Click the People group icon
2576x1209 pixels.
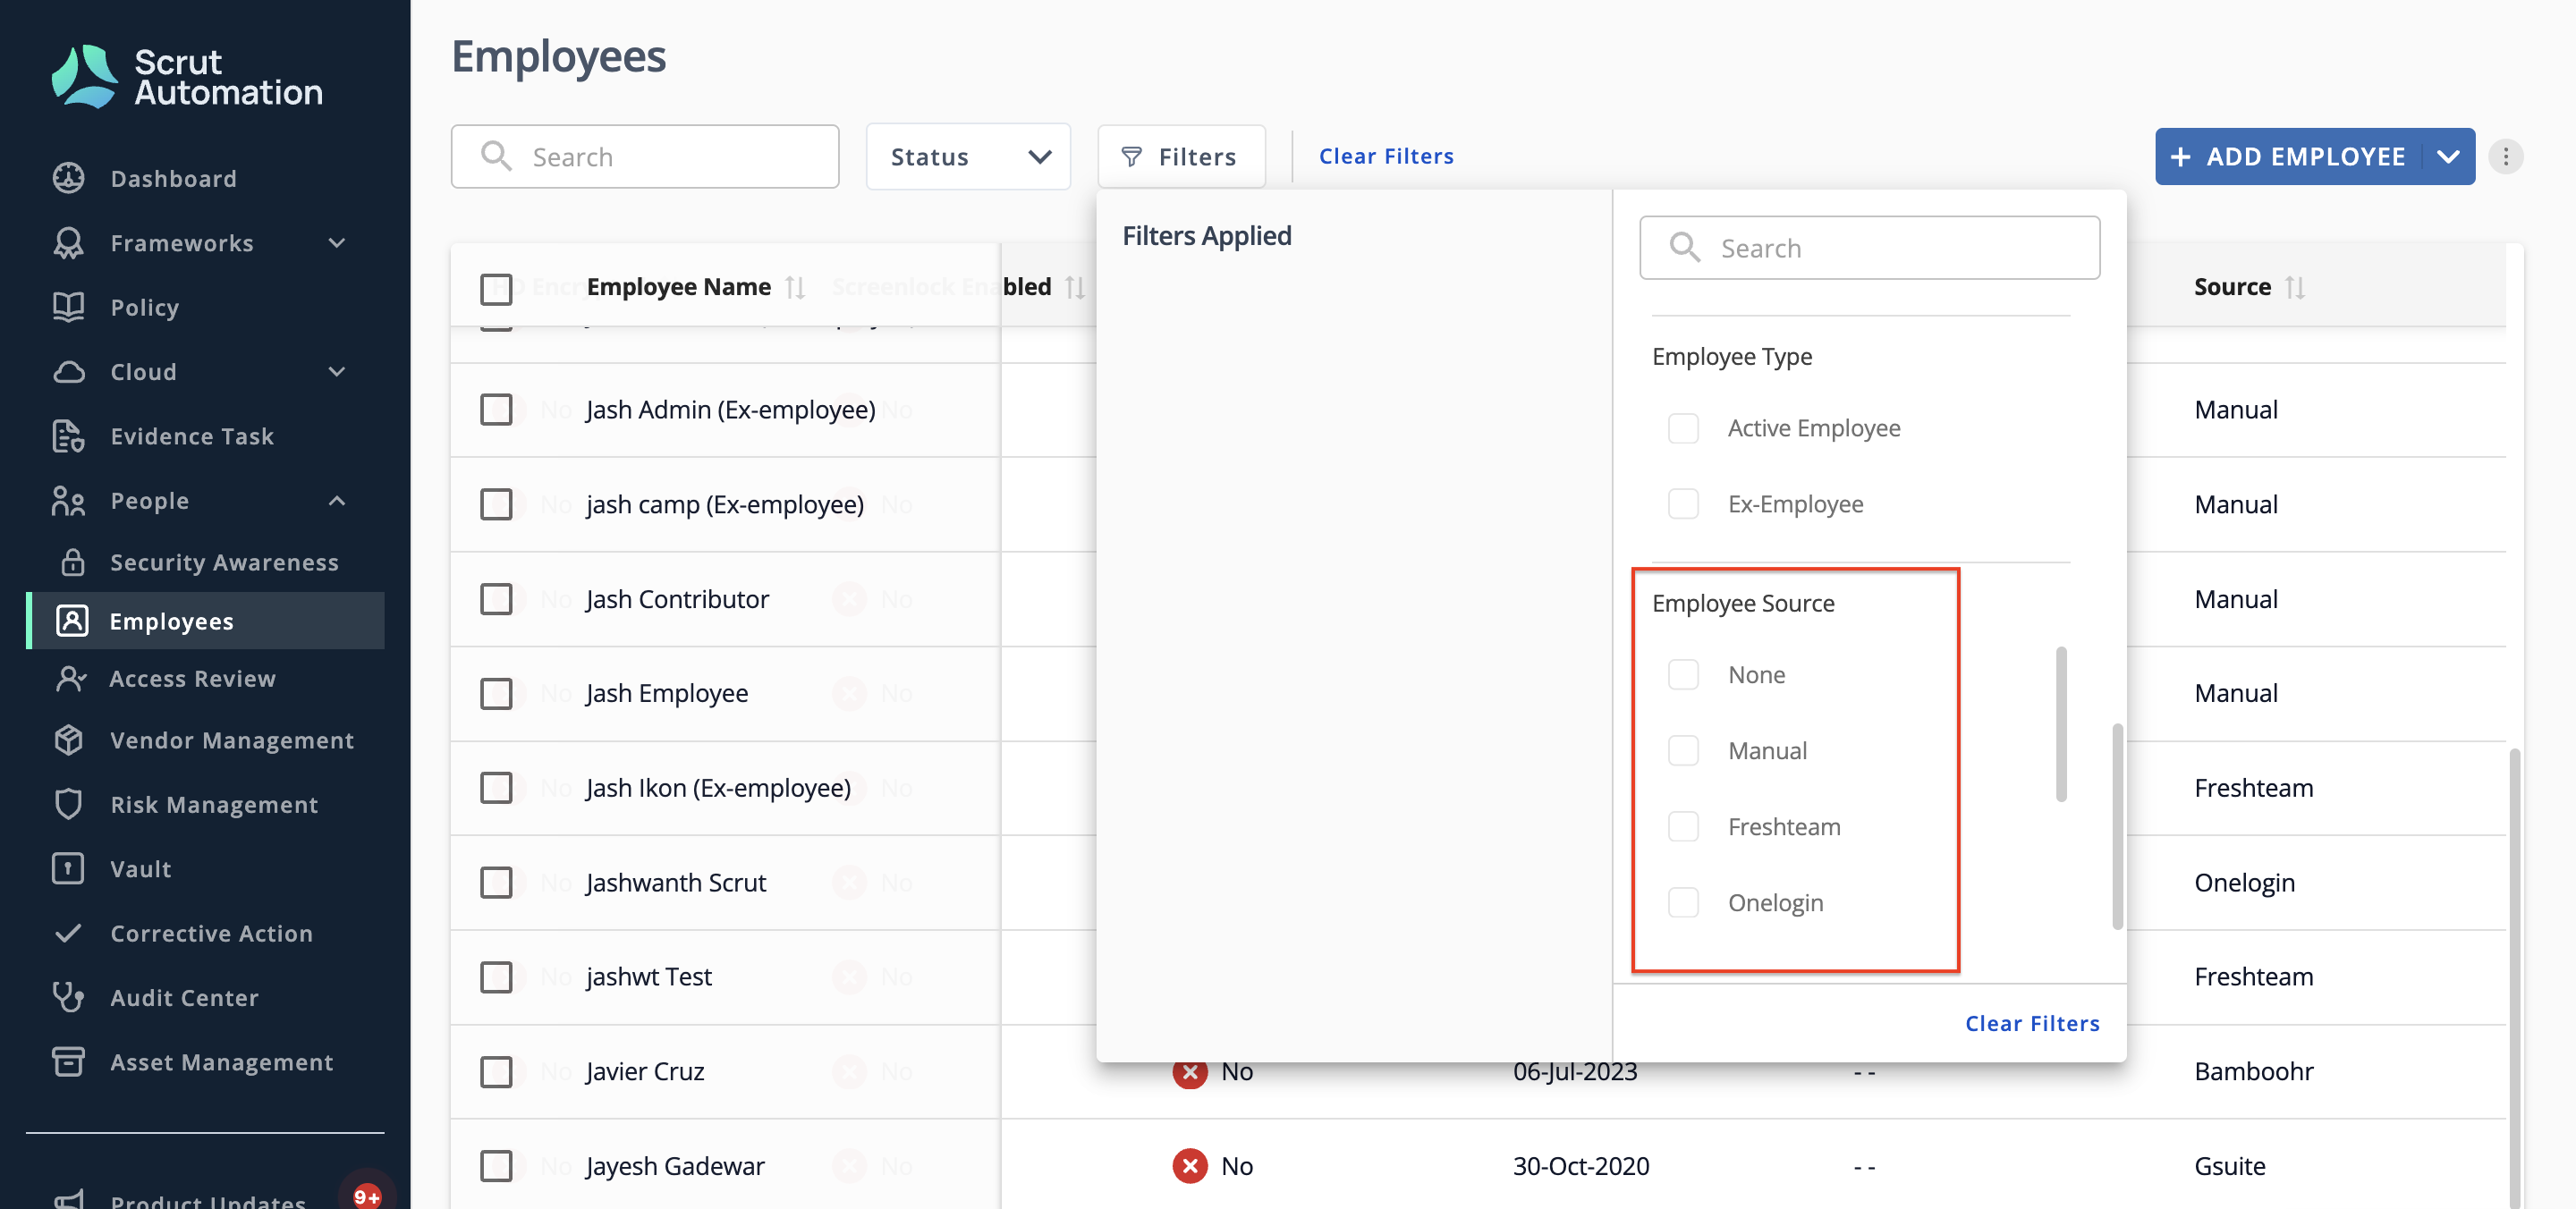pos(69,501)
